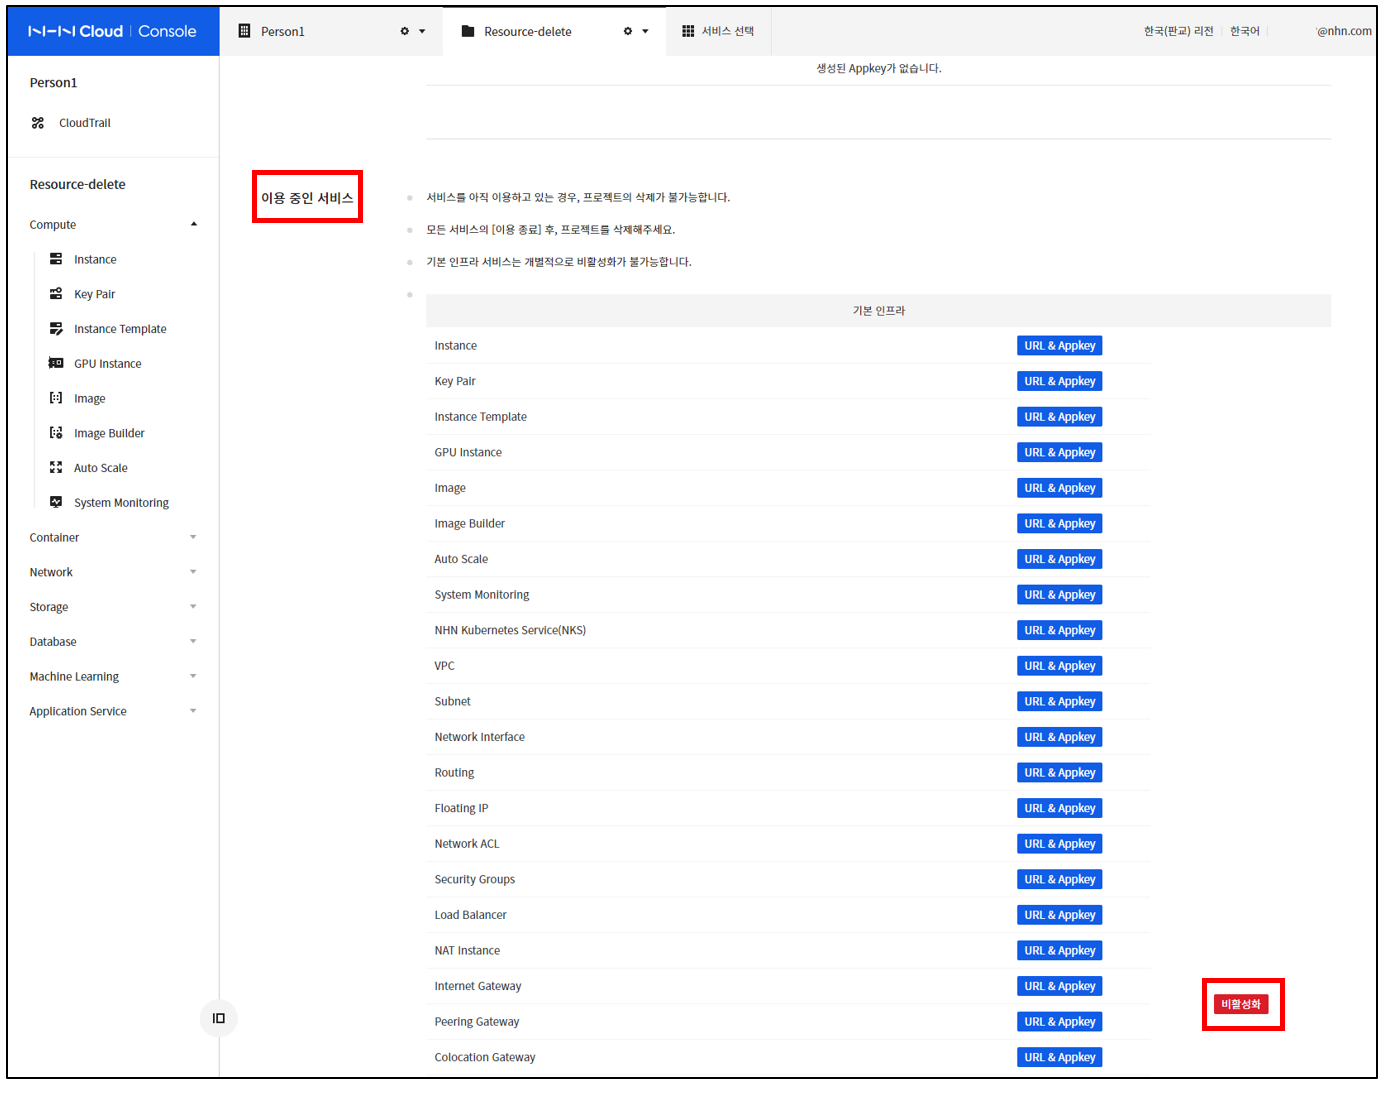Click the red 비활성화 deactivate button

[1240, 1004]
